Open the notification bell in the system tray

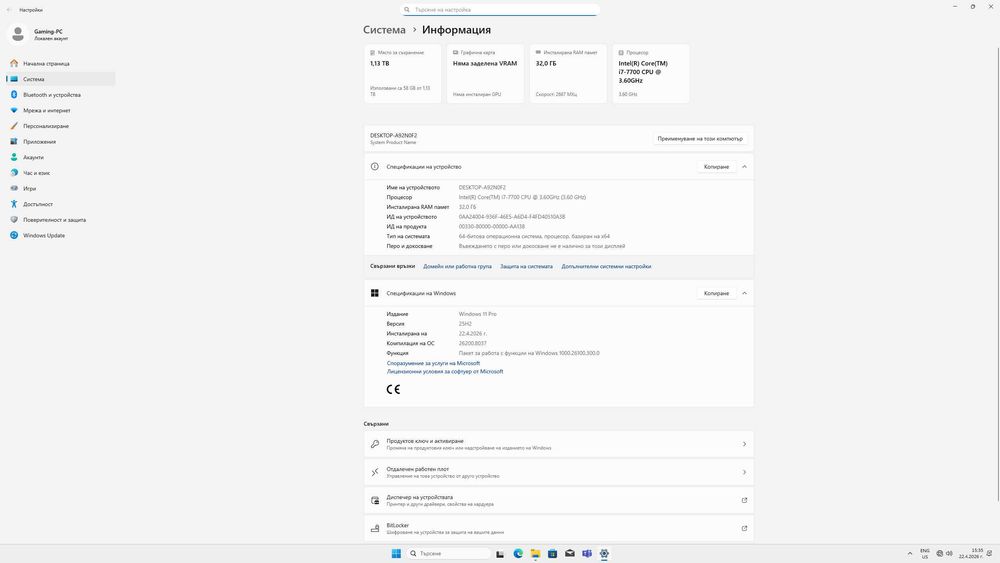click(x=990, y=553)
